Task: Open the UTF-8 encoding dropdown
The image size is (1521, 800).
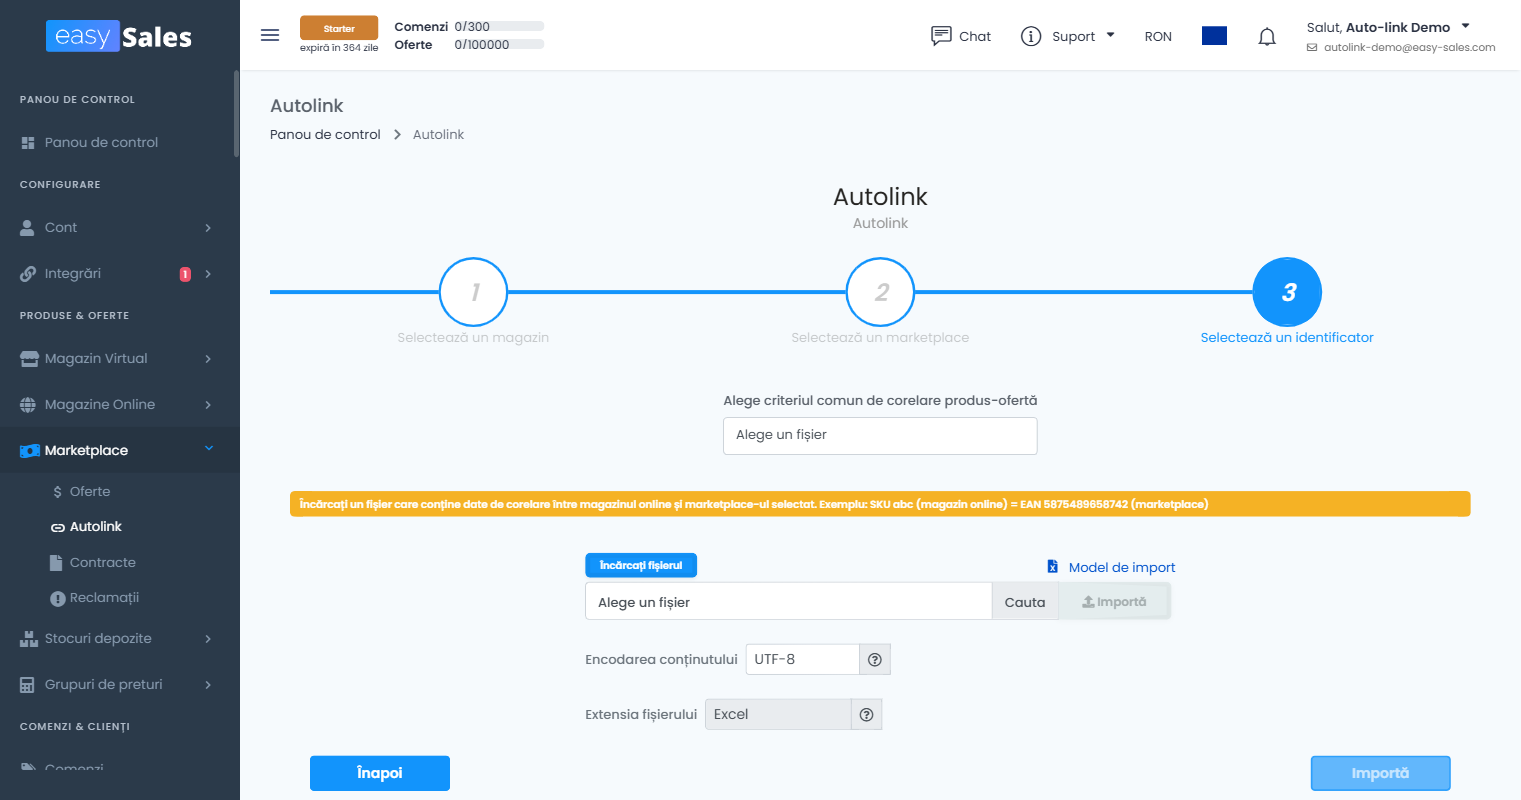Action: pos(803,660)
